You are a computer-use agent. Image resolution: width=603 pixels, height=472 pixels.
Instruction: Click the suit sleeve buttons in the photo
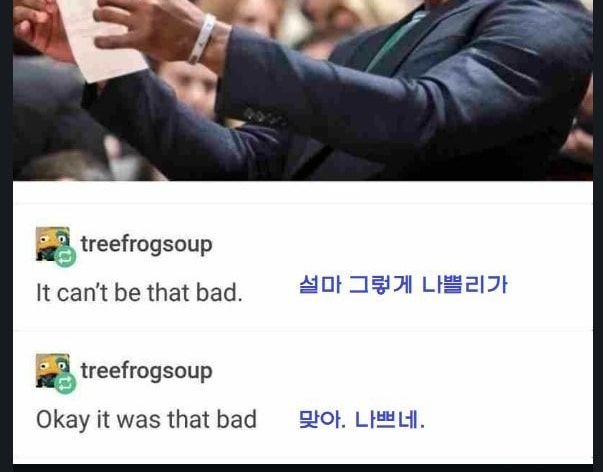[x=265, y=117]
